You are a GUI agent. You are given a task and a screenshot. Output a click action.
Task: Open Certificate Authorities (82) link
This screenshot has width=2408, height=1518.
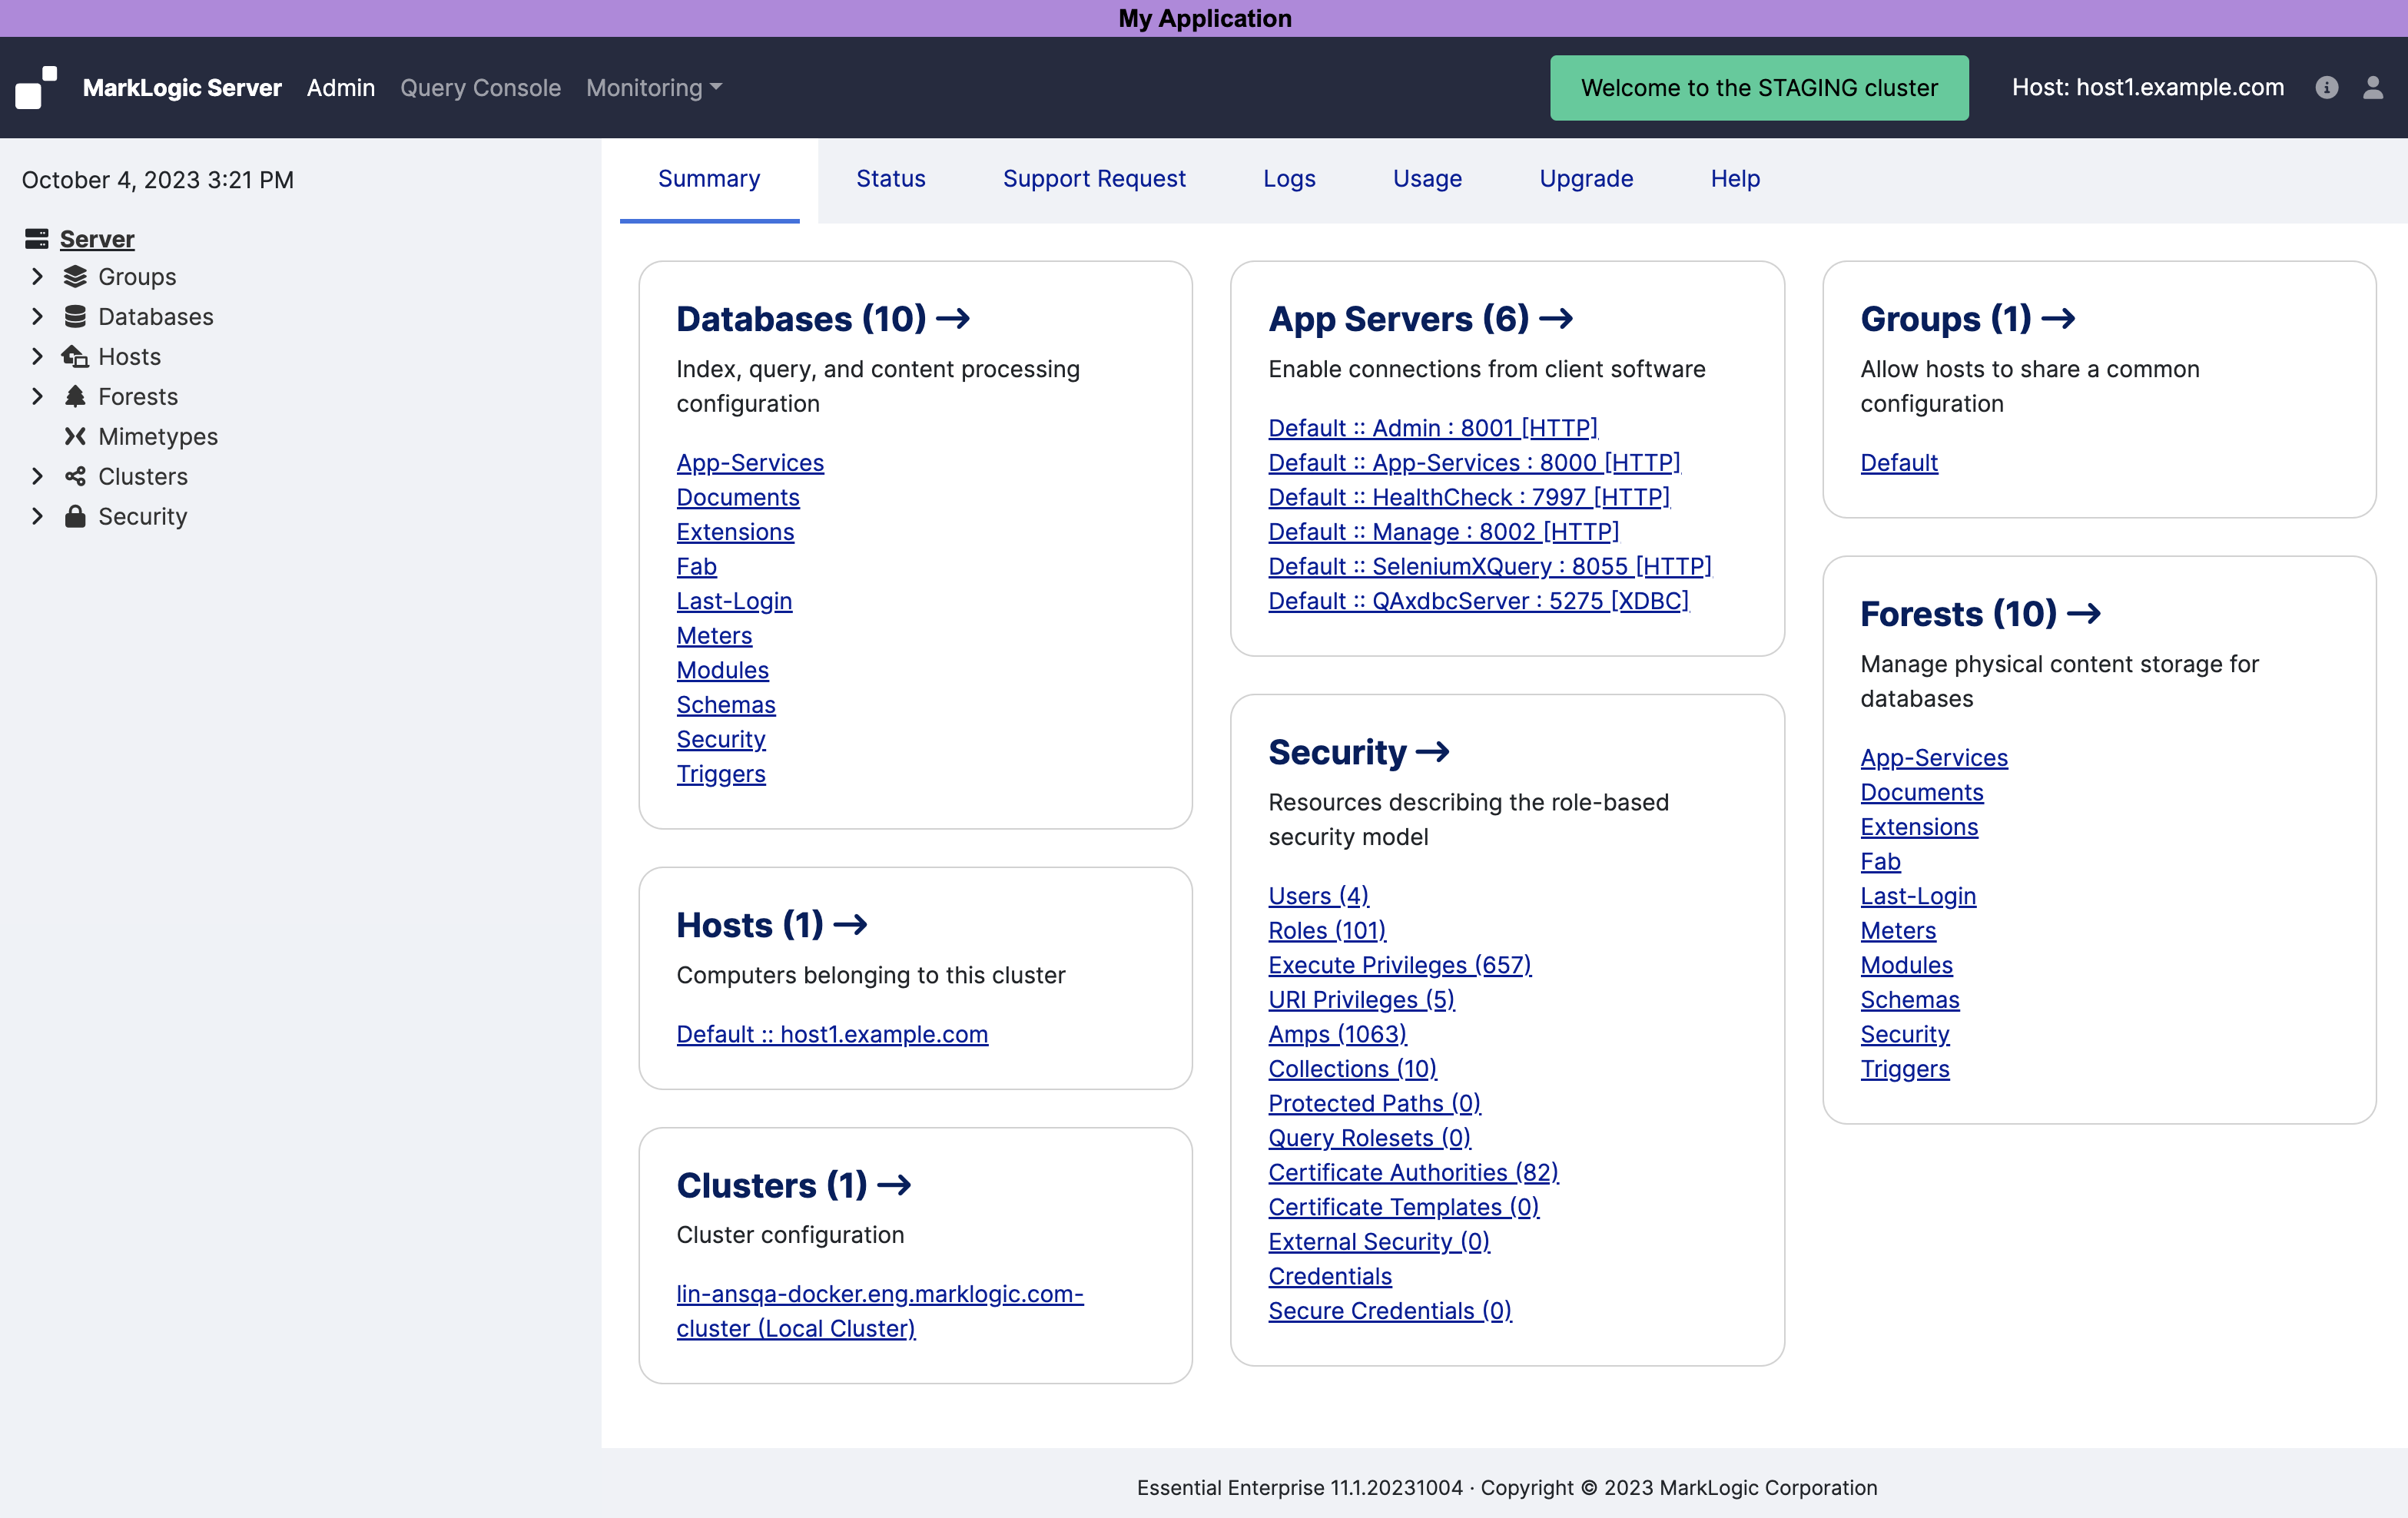[x=1413, y=1173]
